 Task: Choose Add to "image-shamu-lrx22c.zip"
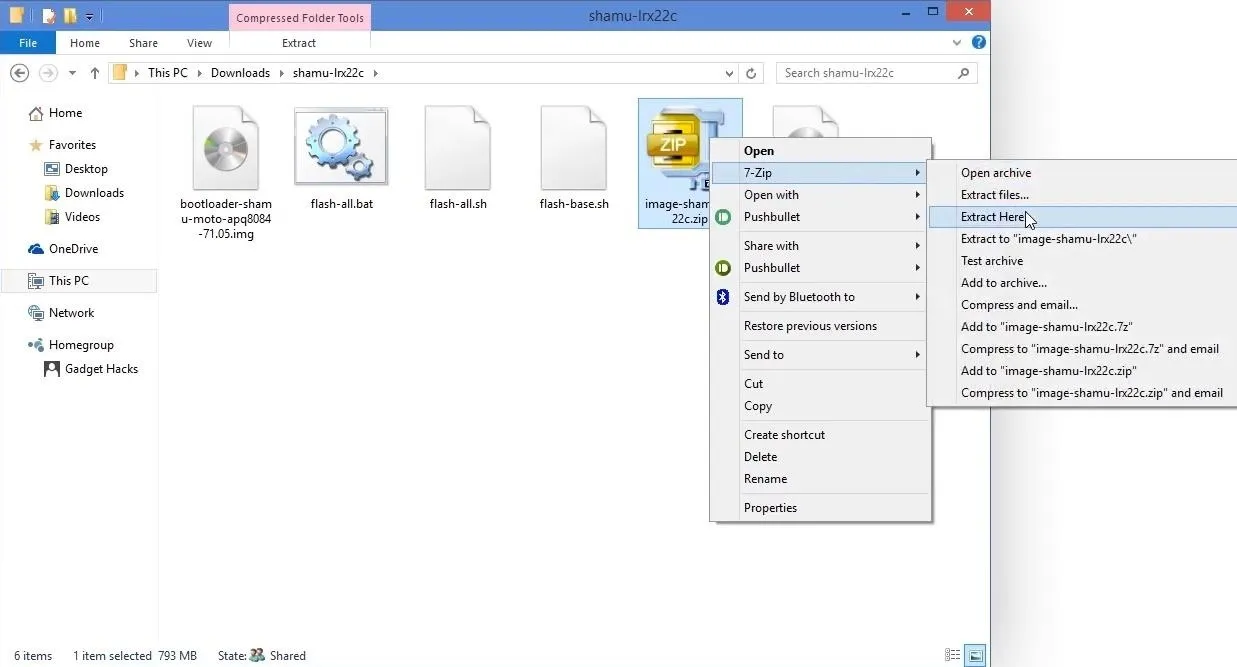coord(1083,371)
